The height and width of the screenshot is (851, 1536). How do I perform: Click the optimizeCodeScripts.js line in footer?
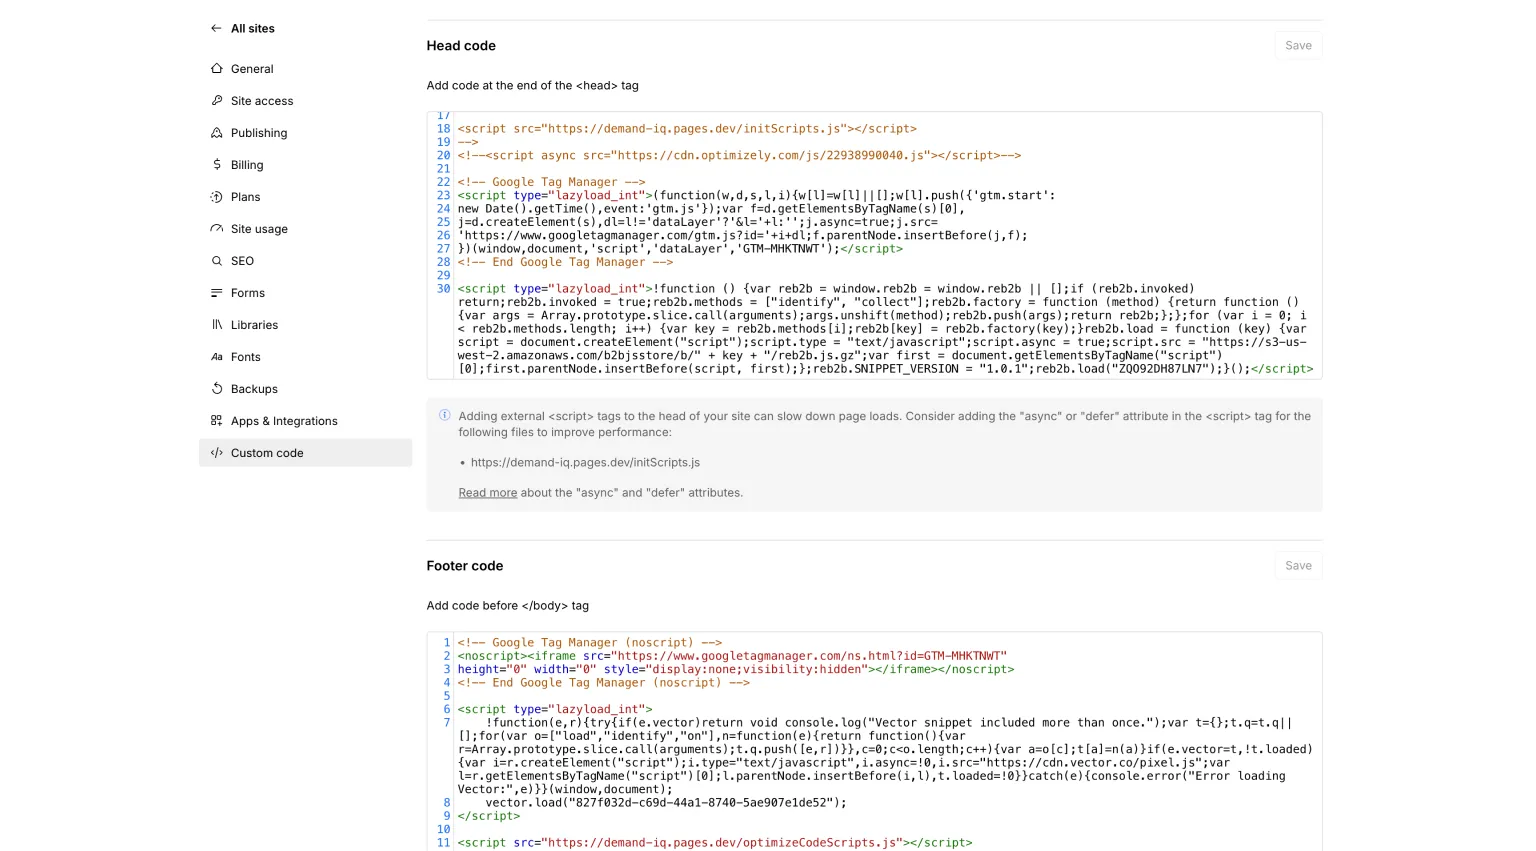[715, 843]
